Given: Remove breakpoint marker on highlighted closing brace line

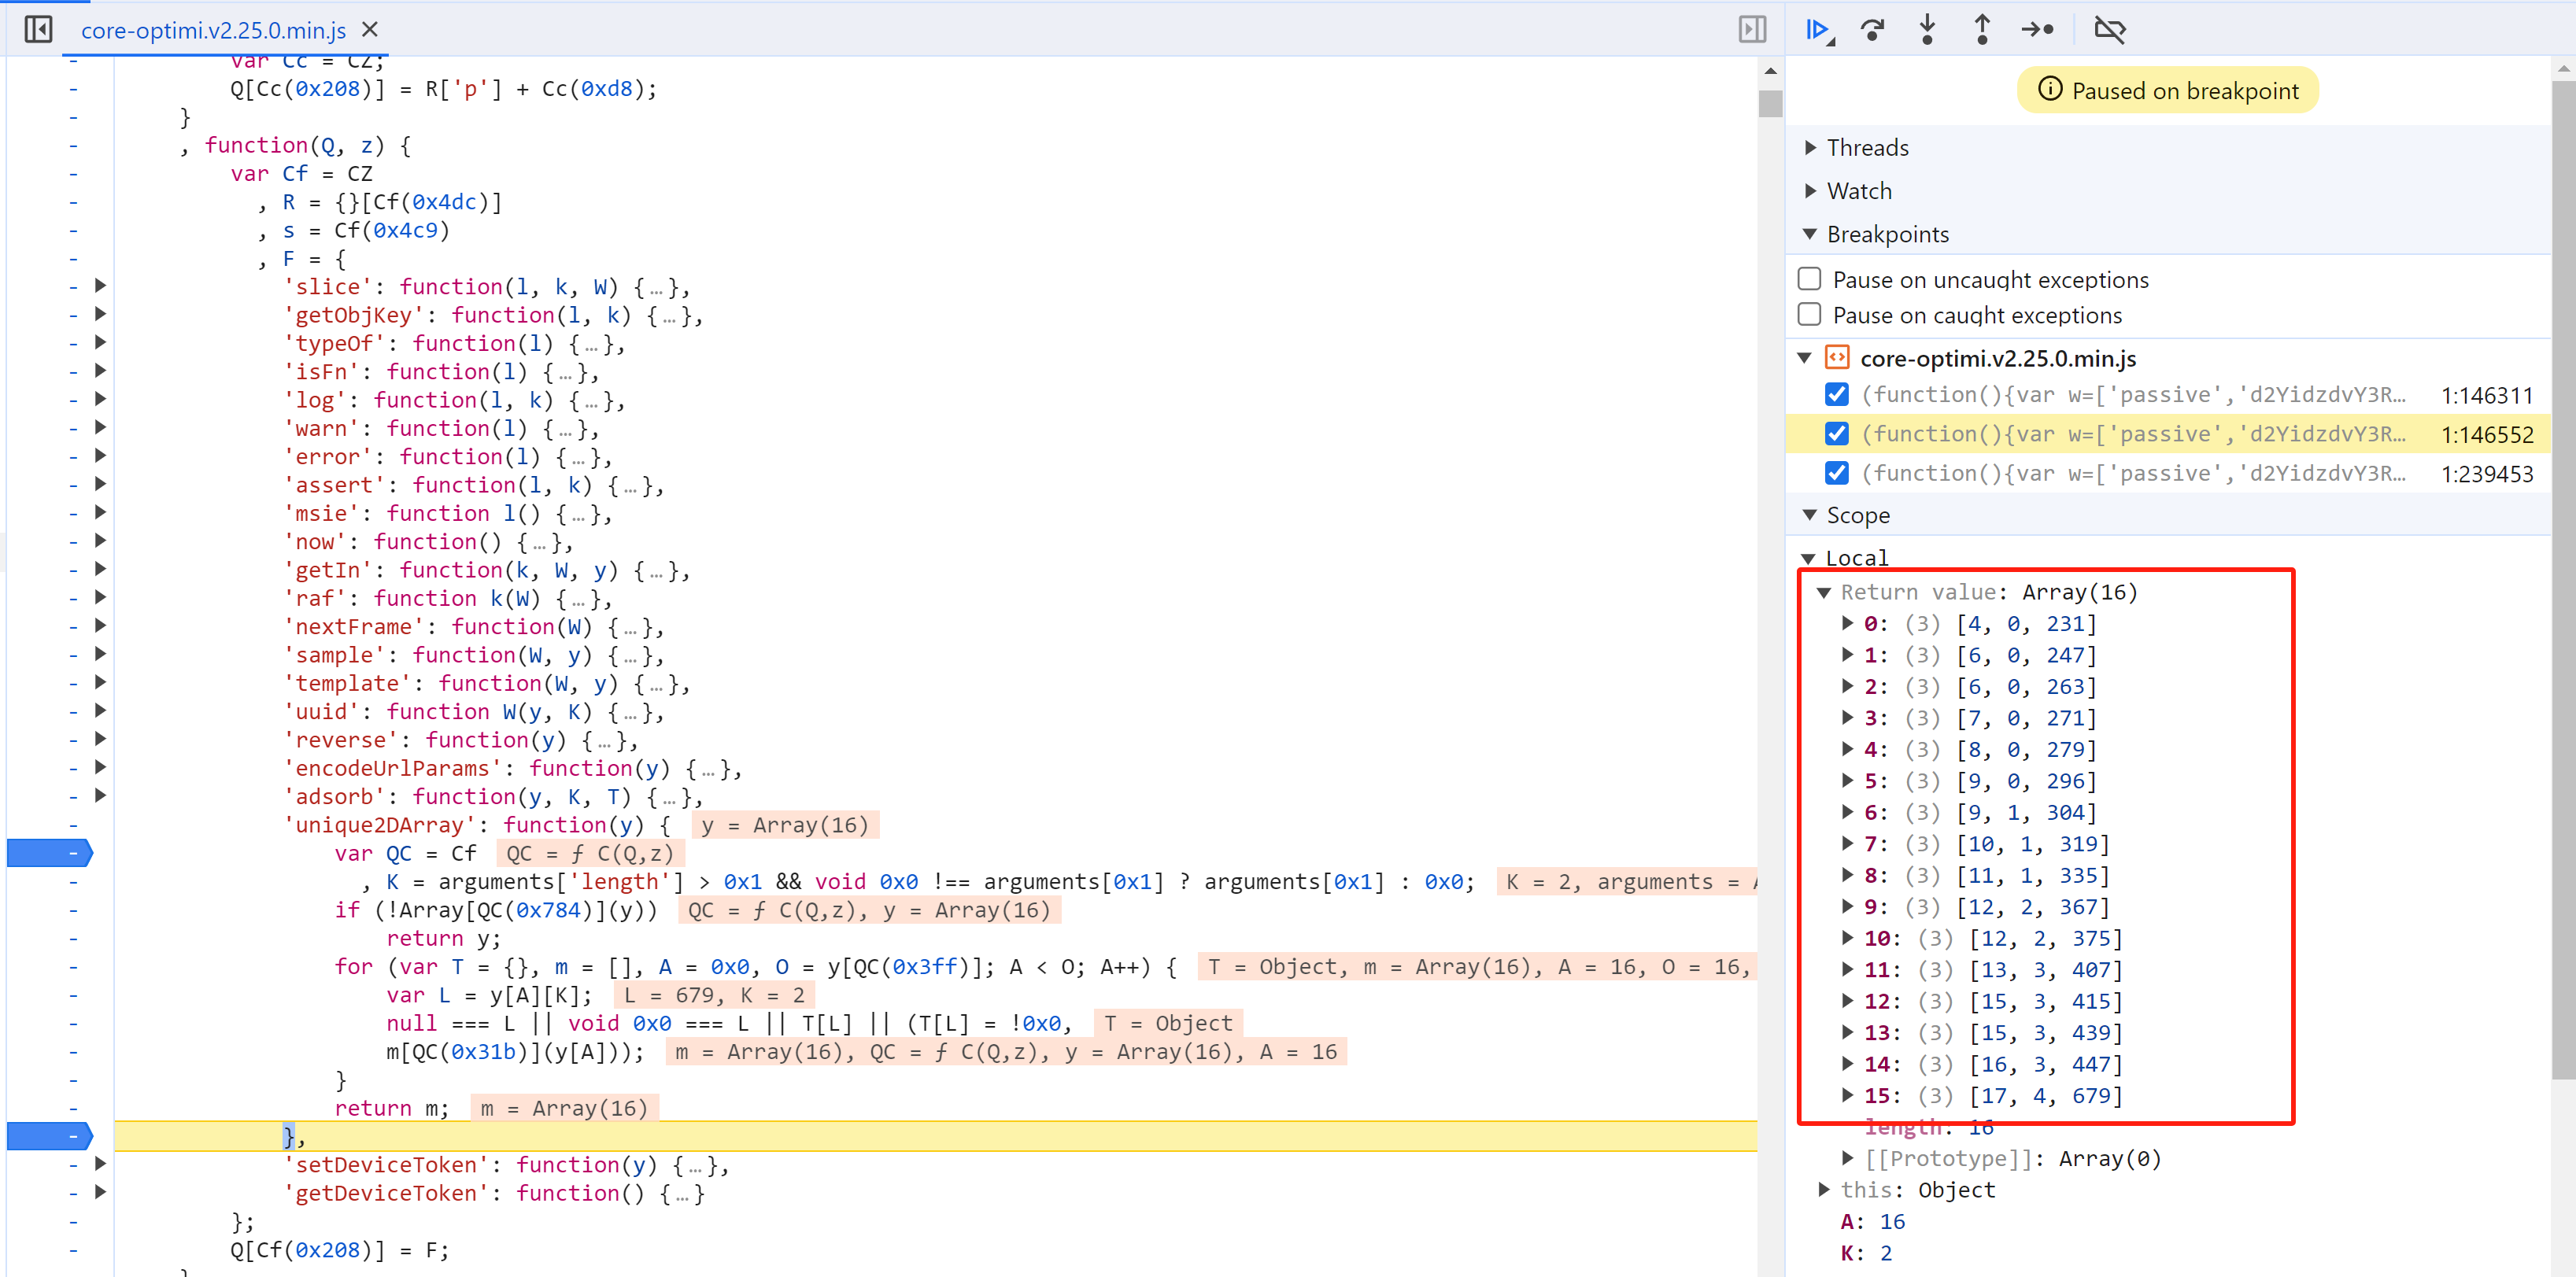Looking at the screenshot, I should [50, 1136].
